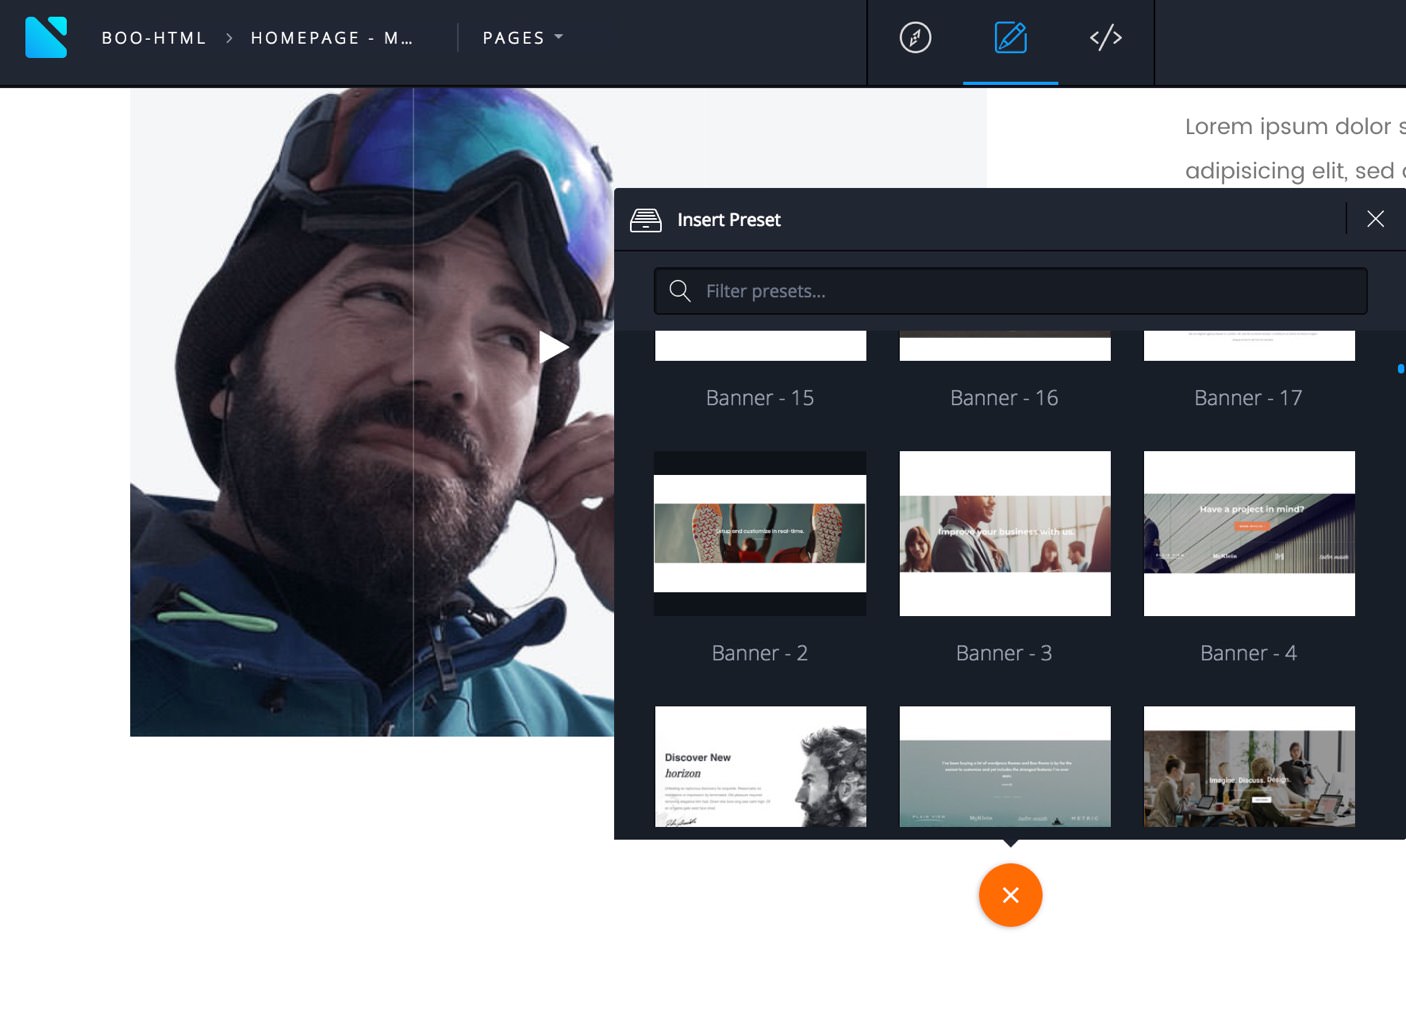Select the Banner - 2 preset thumbnail

coord(760,534)
